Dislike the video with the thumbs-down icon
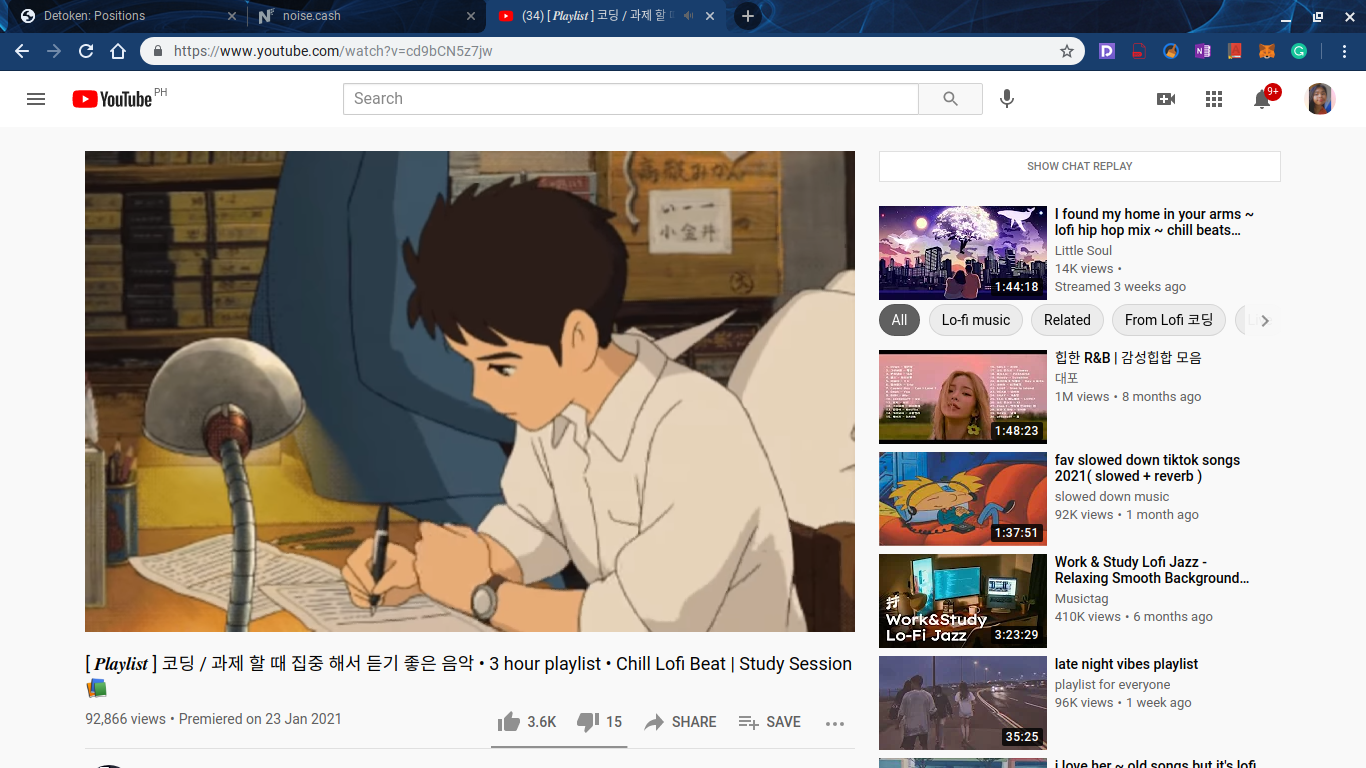This screenshot has width=1366, height=768. click(x=588, y=722)
